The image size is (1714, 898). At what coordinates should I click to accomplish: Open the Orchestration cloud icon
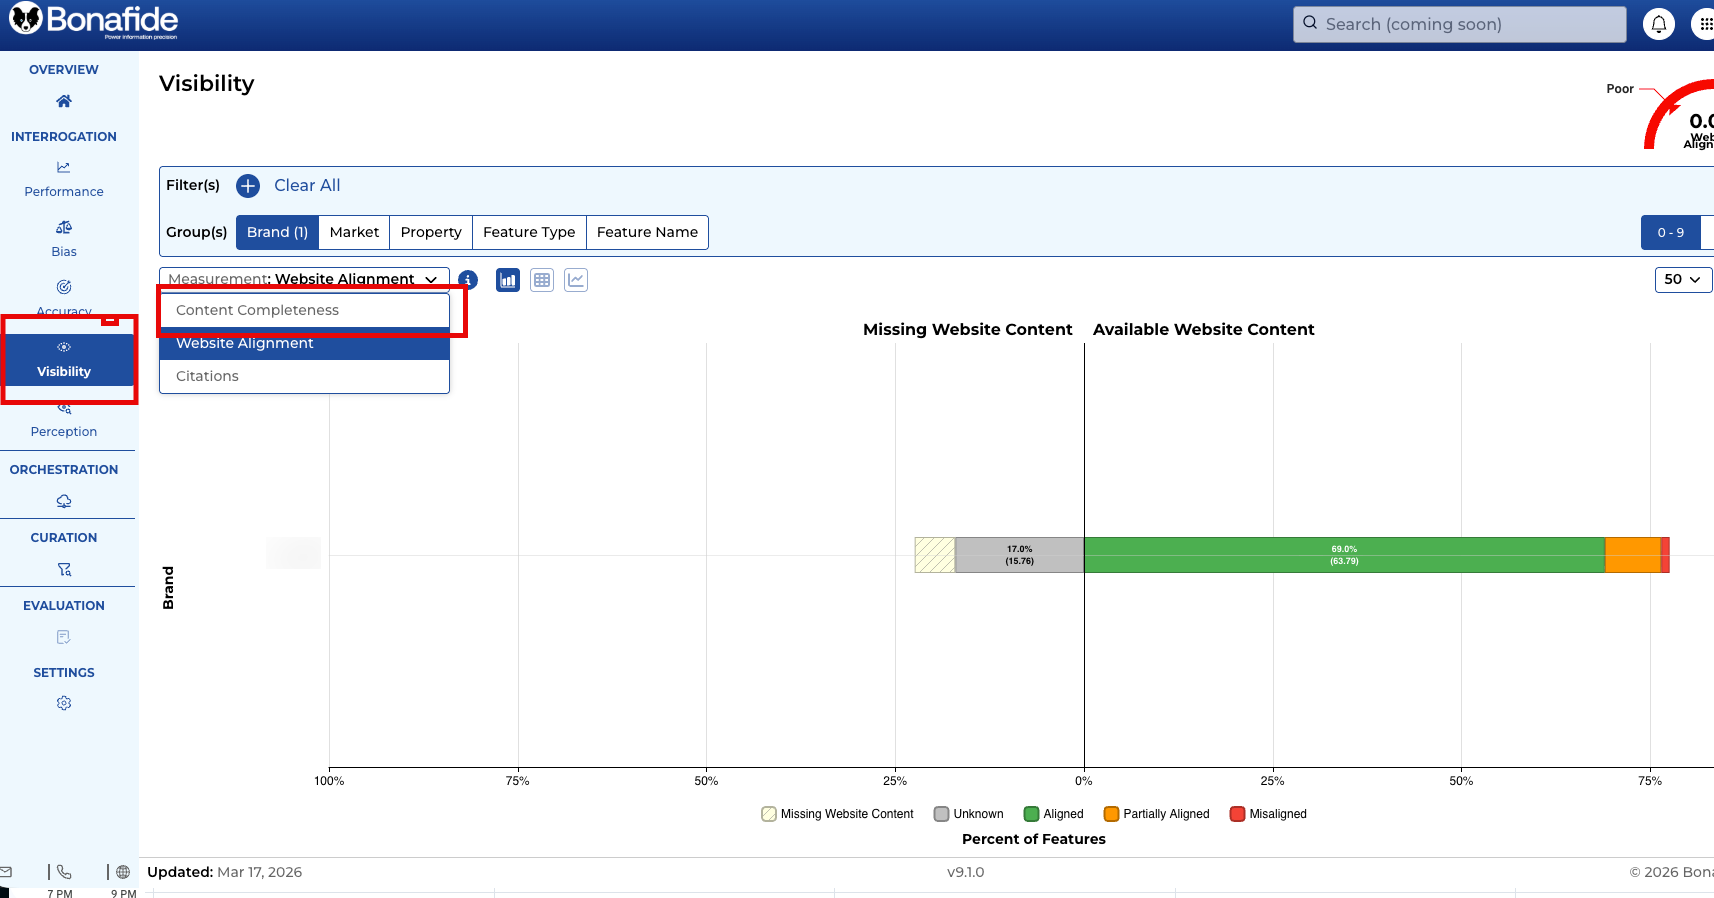coord(64,501)
